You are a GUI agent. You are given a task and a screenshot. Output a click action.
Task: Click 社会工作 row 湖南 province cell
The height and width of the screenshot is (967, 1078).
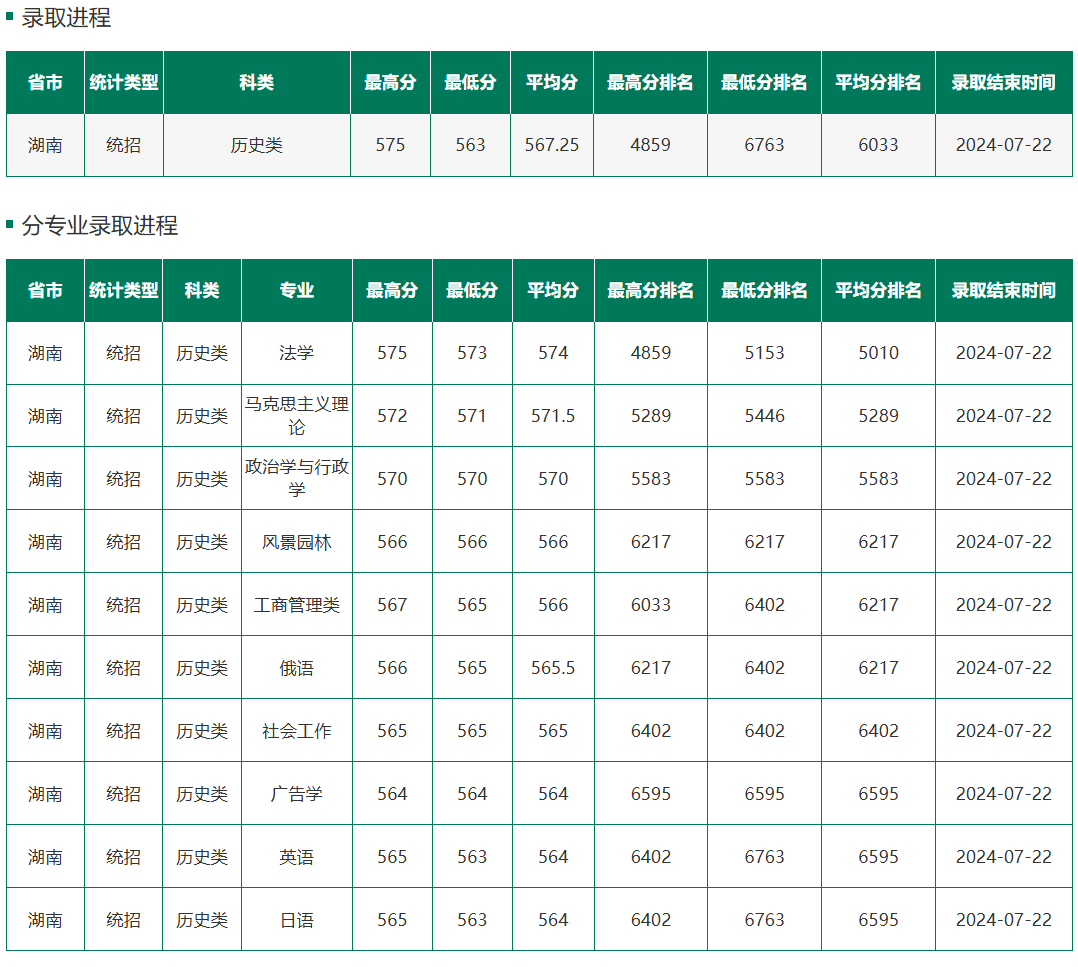click(45, 731)
